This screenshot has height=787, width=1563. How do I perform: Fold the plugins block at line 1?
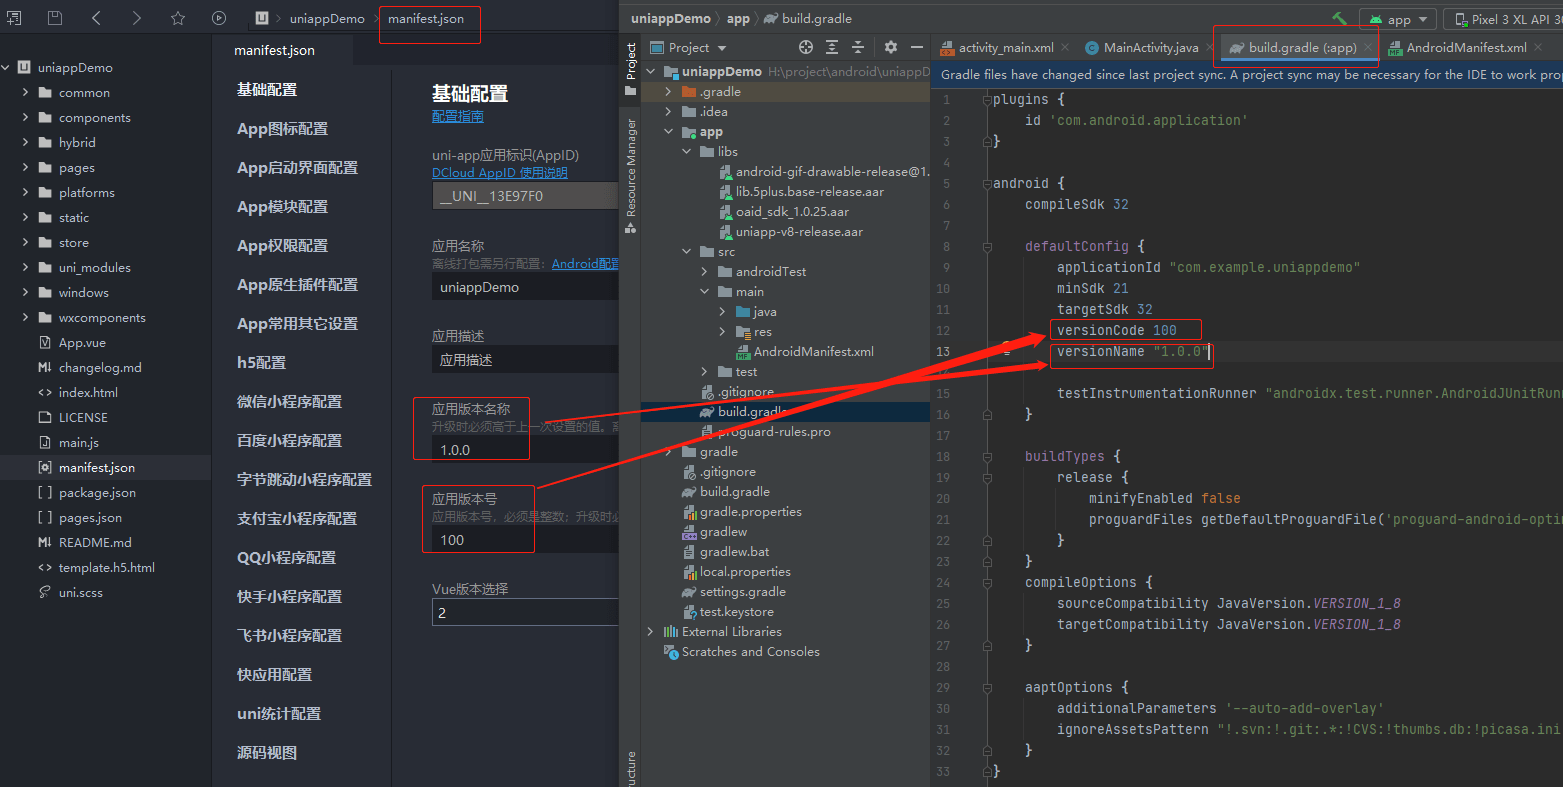(986, 99)
